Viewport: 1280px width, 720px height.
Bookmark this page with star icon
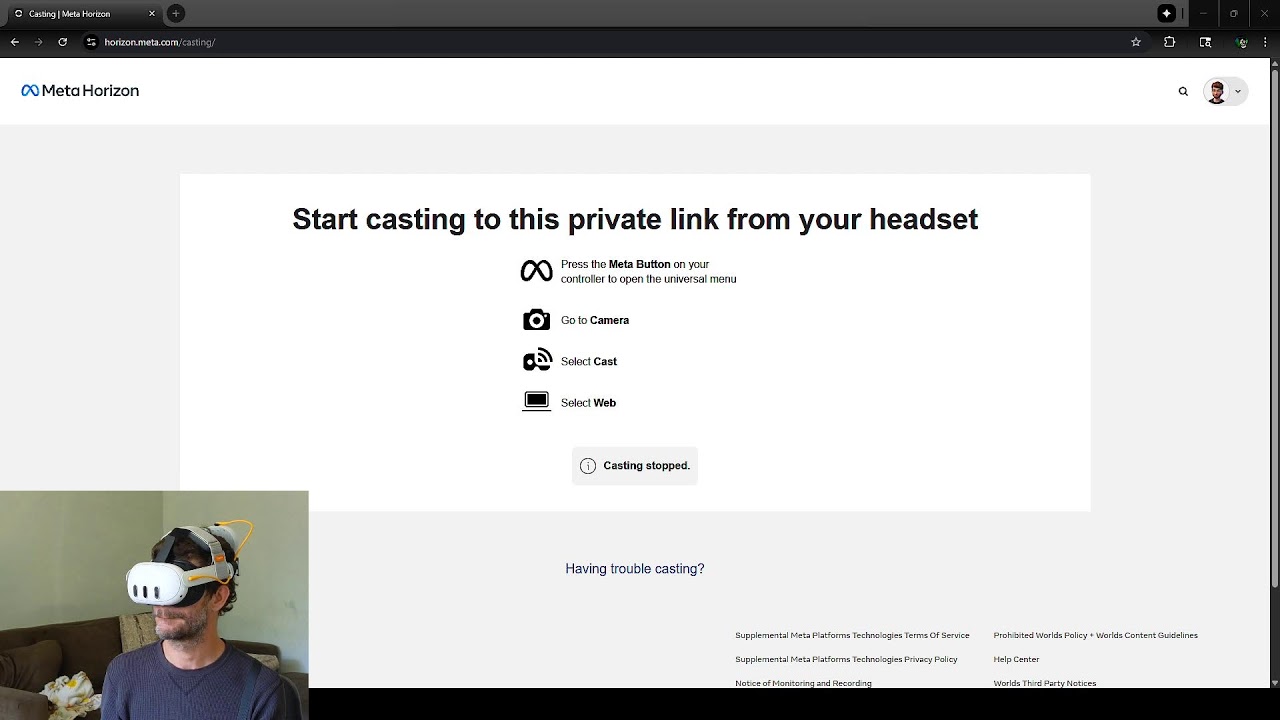(1136, 42)
